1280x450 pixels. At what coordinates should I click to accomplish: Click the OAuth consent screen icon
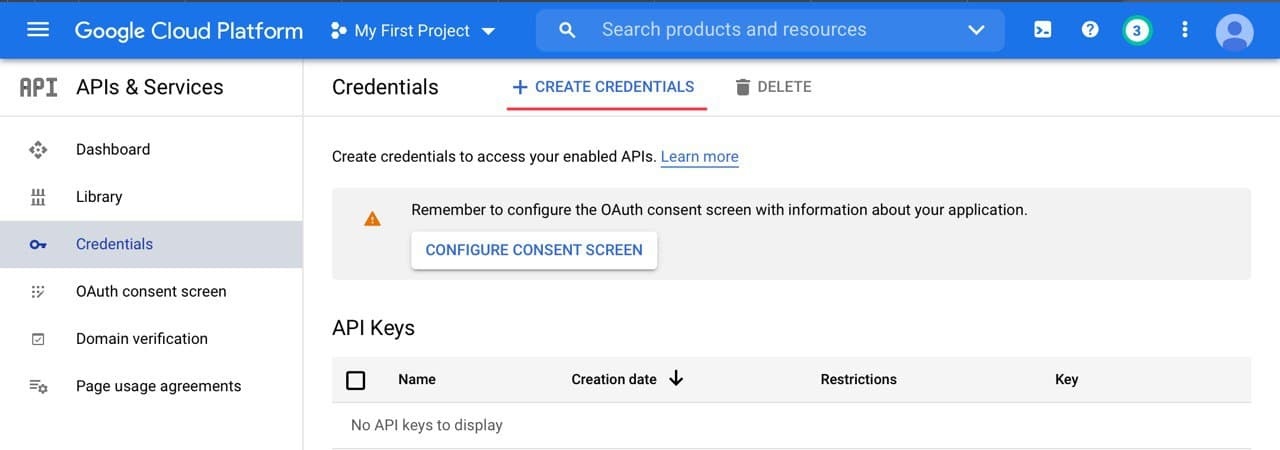(x=38, y=292)
